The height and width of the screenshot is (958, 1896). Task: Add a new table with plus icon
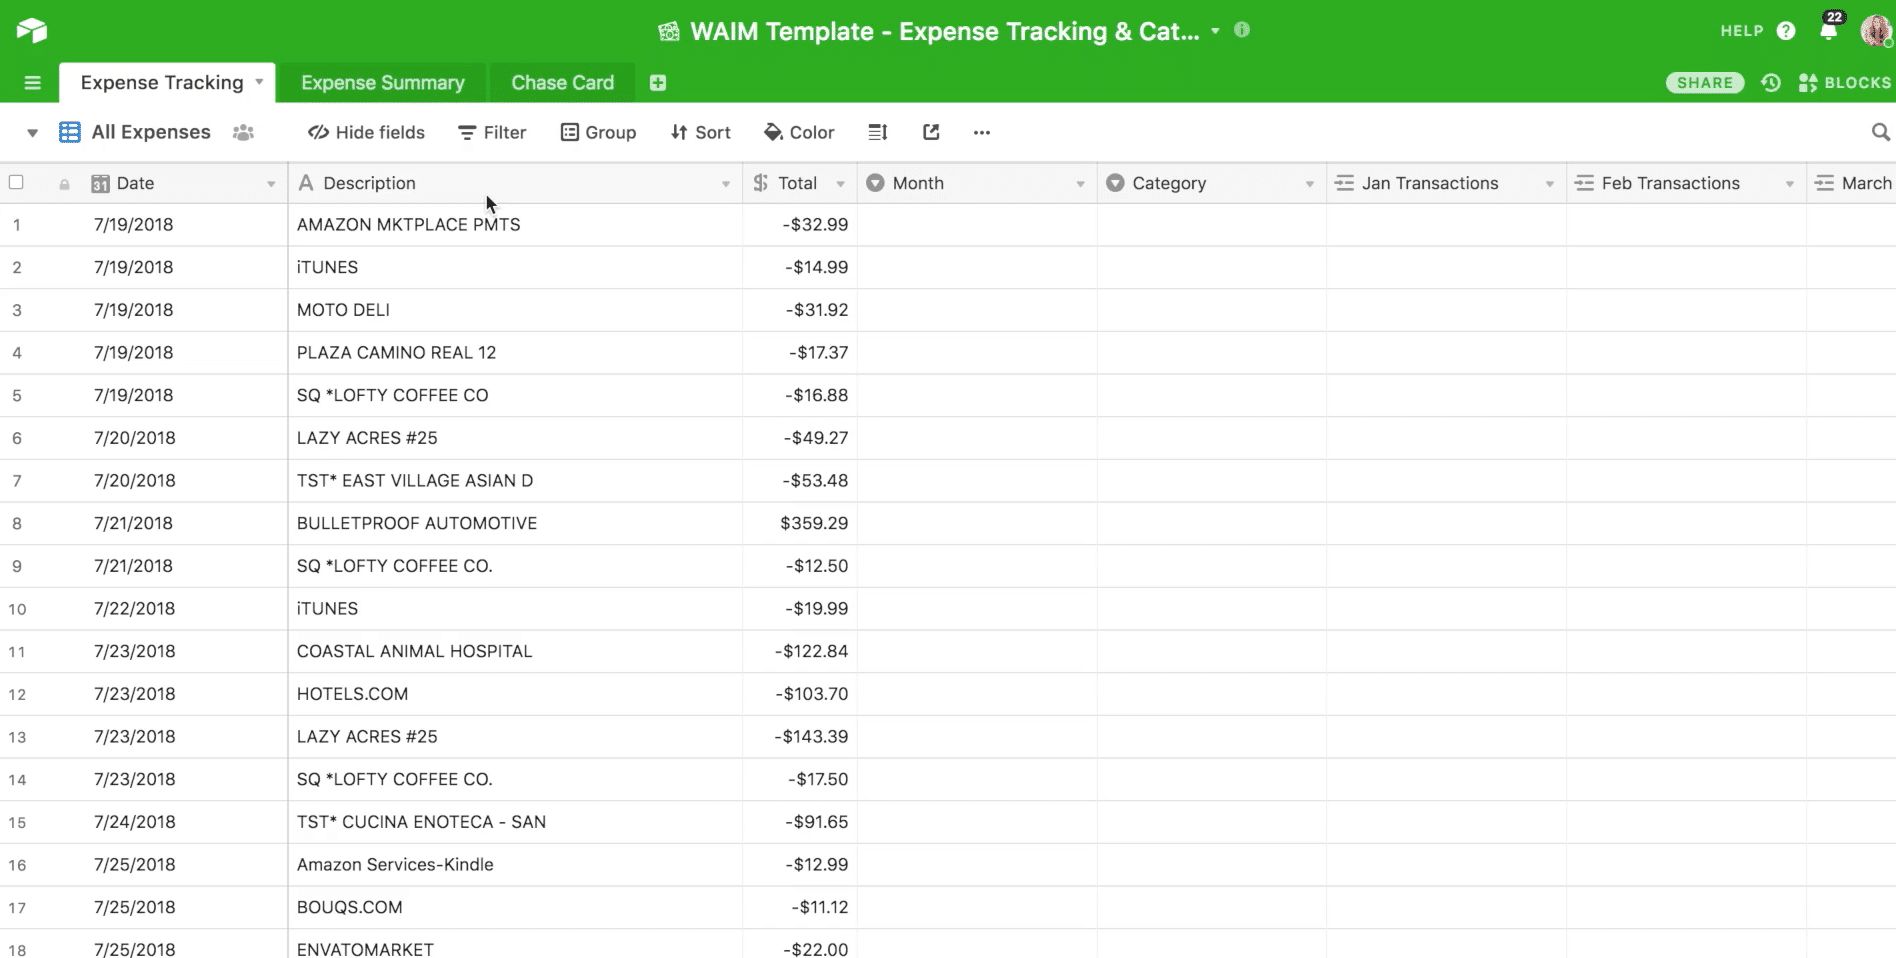coord(658,83)
